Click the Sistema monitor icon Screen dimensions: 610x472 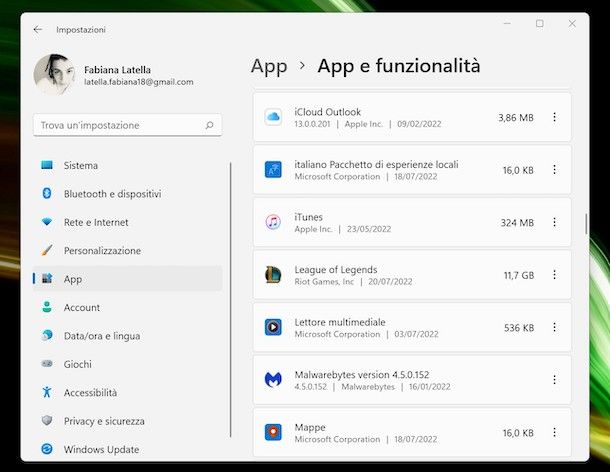[x=47, y=165]
